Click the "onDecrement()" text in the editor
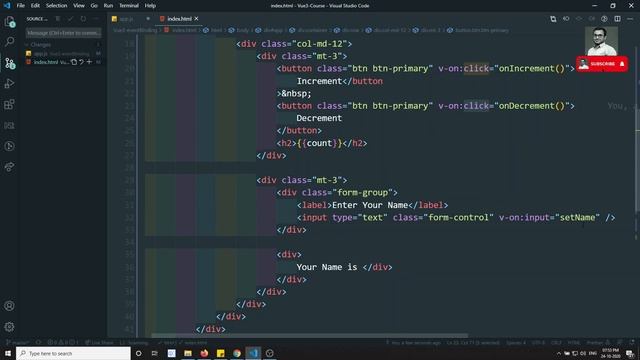640x360 pixels. (531, 106)
